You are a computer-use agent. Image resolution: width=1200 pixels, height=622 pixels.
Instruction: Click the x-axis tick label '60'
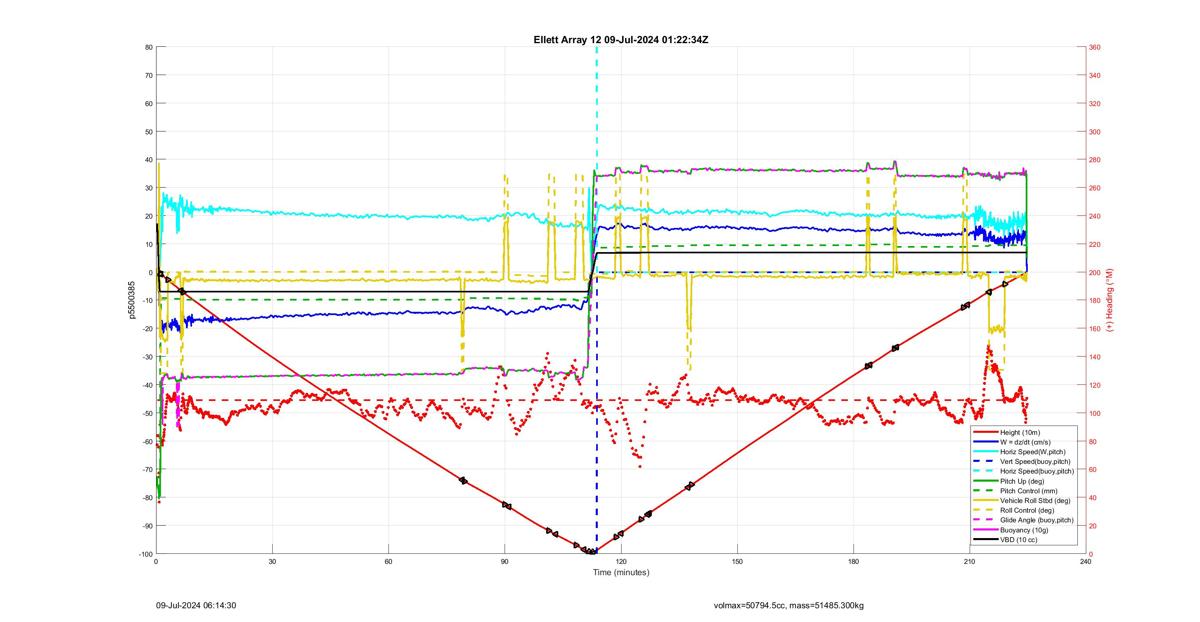coord(388,561)
